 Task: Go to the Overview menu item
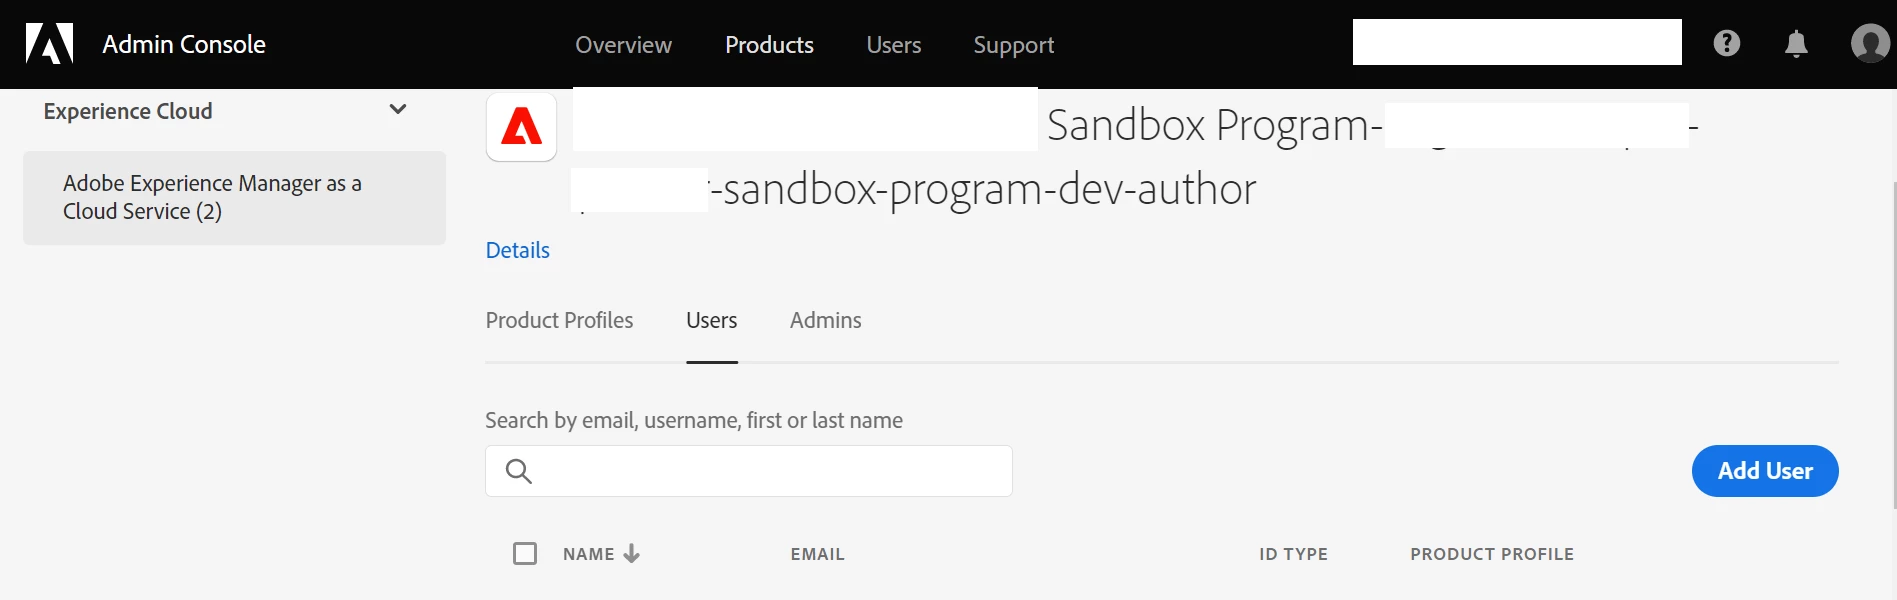point(623,45)
